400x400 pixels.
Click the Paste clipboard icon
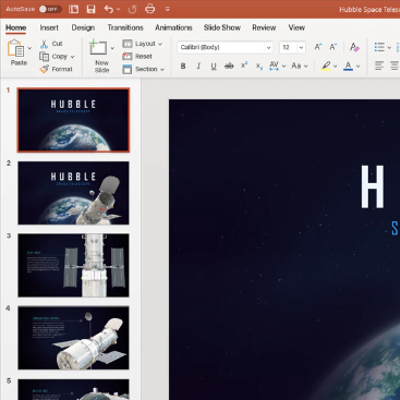tap(16, 48)
